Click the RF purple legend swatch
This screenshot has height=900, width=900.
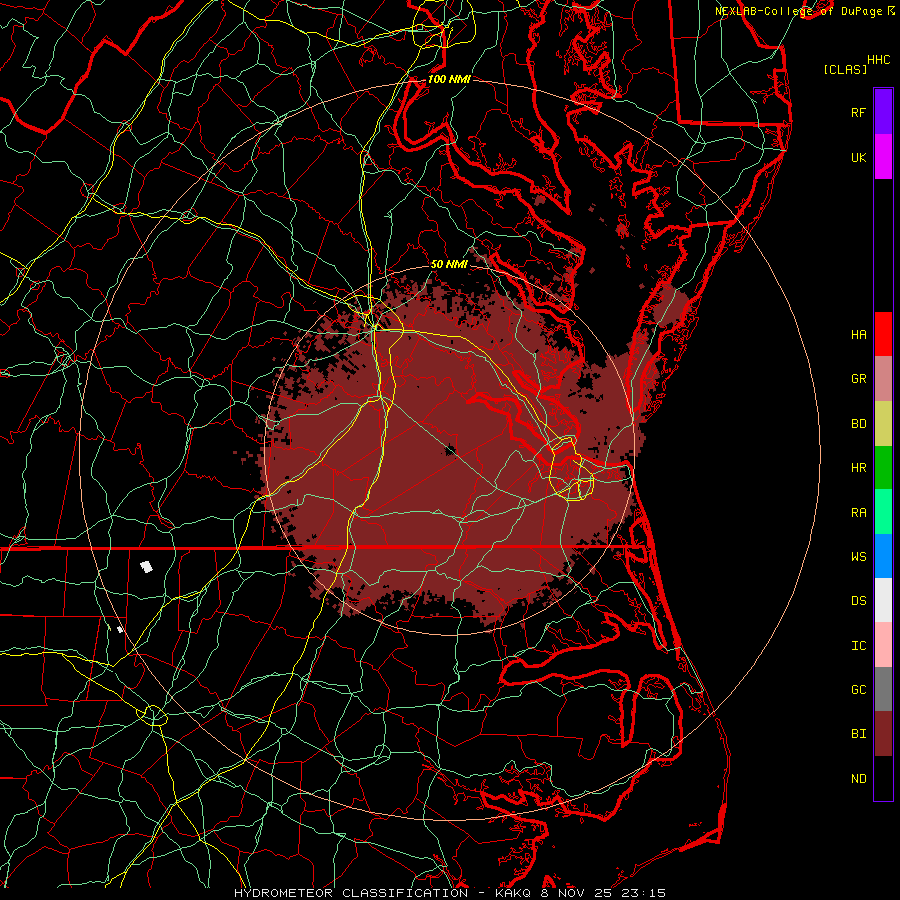883,112
